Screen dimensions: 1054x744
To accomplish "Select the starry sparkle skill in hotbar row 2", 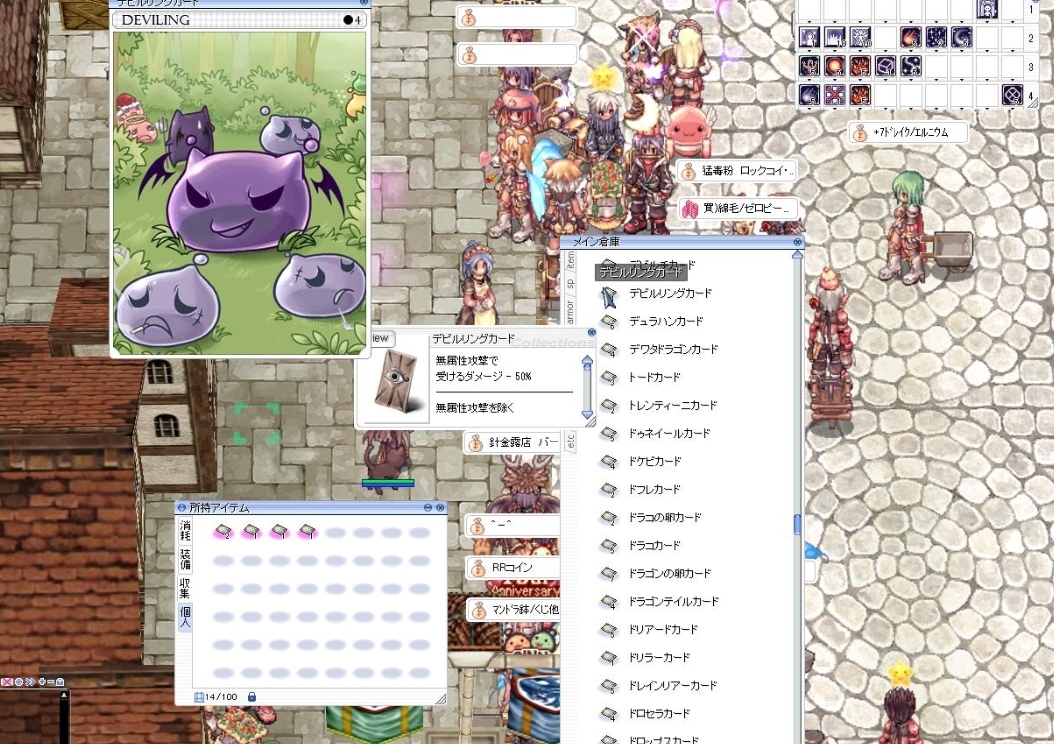I will pyautogui.click(x=936, y=37).
